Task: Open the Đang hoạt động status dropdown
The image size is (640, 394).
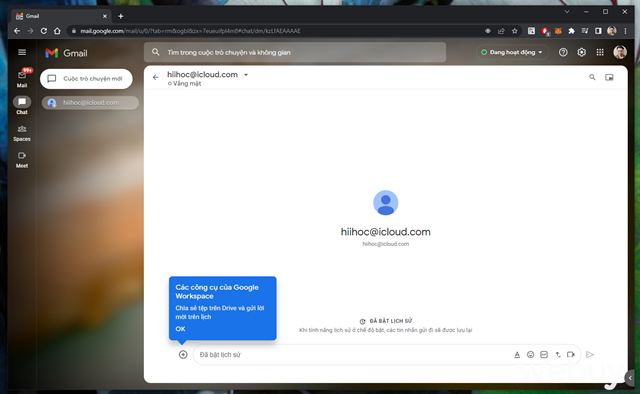Action: [512, 52]
